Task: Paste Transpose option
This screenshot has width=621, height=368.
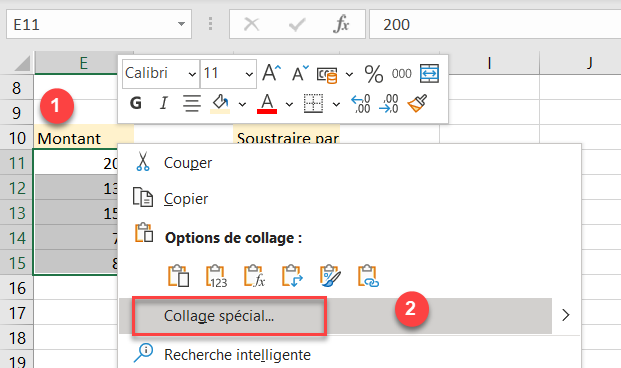Action: coord(292,276)
